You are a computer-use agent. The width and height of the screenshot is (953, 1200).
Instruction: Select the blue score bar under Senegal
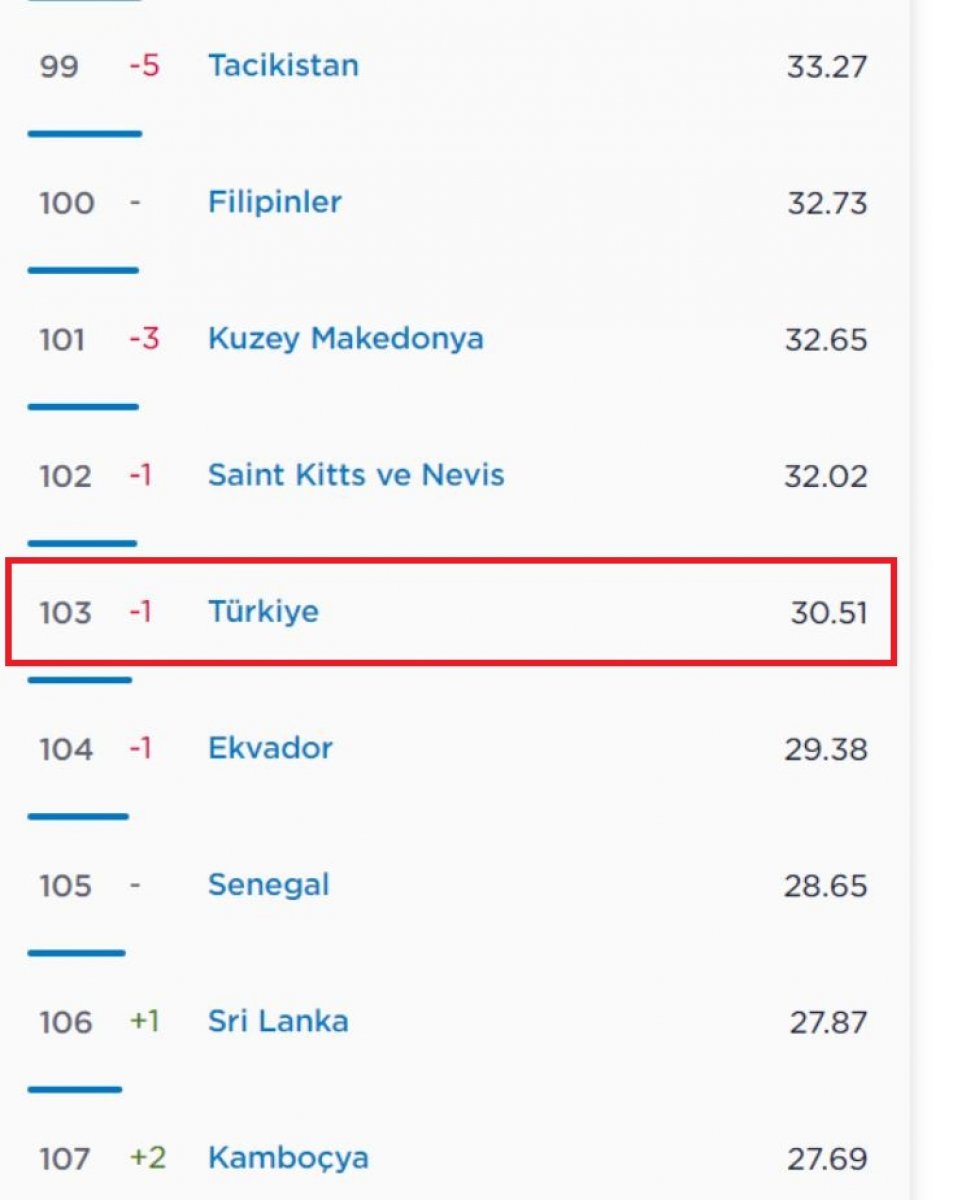point(76,953)
